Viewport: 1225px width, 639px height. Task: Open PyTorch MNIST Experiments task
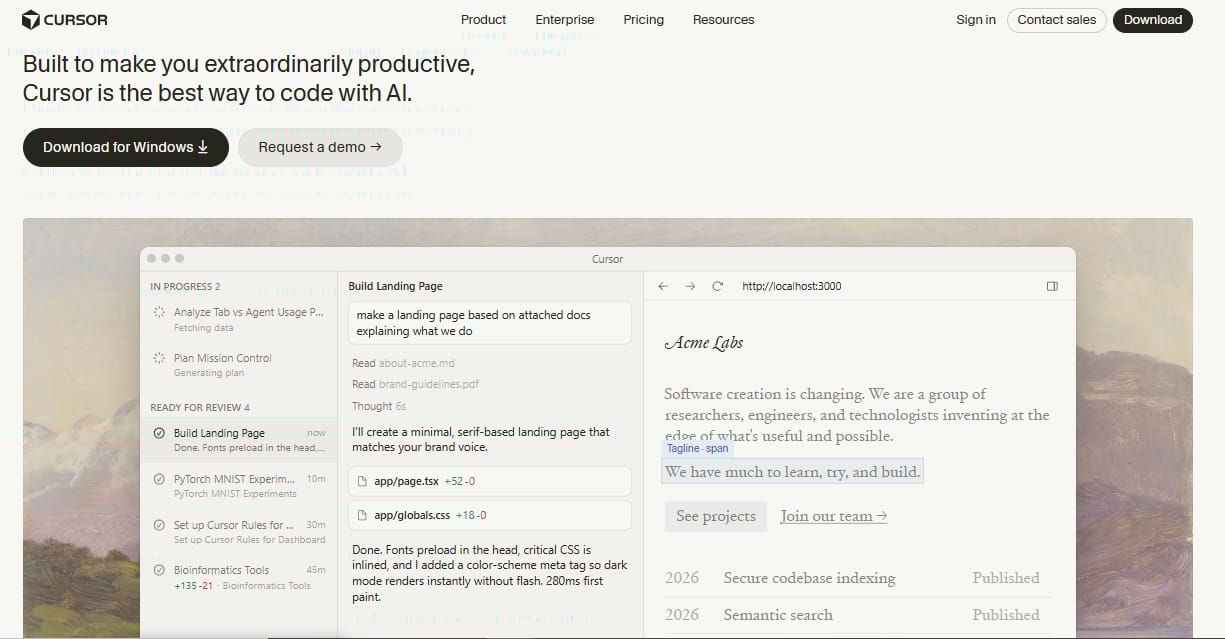point(239,486)
